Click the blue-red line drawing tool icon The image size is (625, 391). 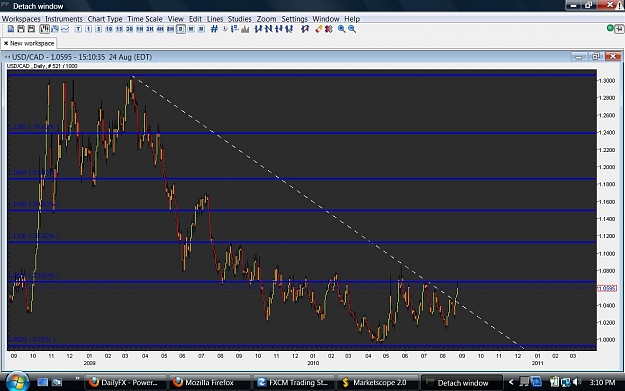(x=305, y=29)
